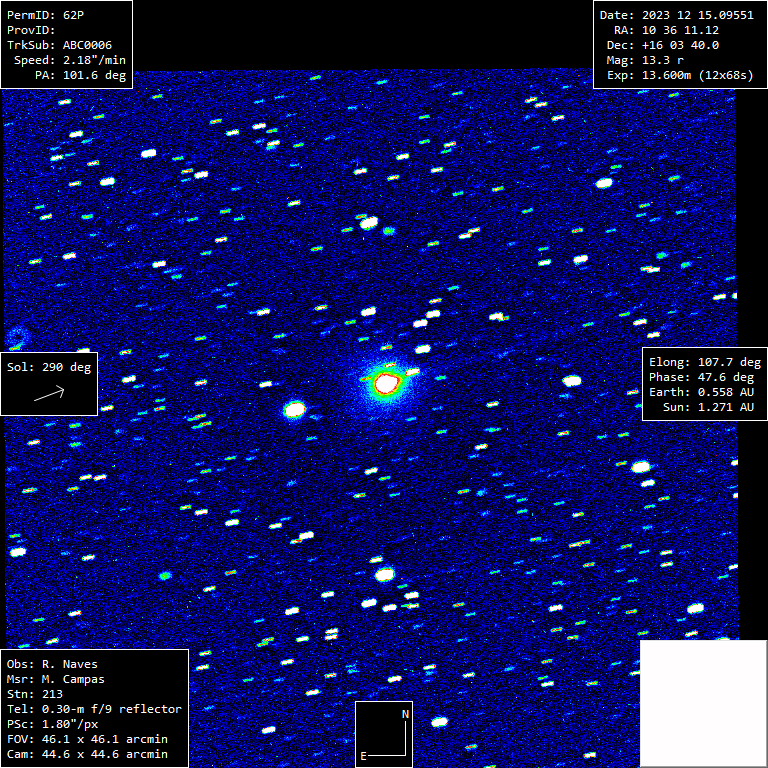Viewport: 768px width, 768px height.
Task: Click the N/E compass orientation indicator
Action: [x=384, y=734]
